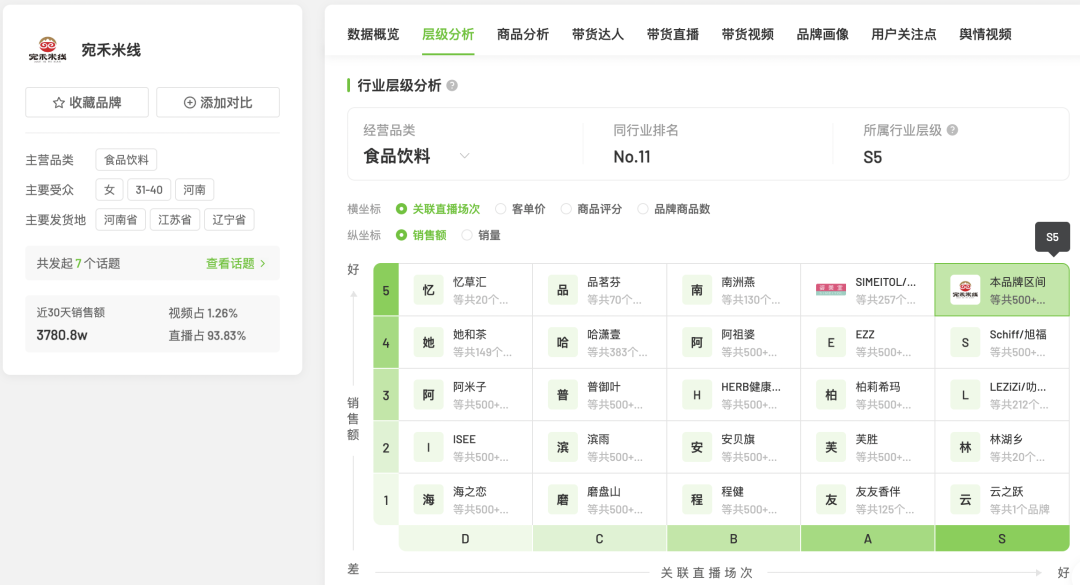Click the 林湖乡 brand avatar icon
The image size is (1080, 585).
[965, 447]
